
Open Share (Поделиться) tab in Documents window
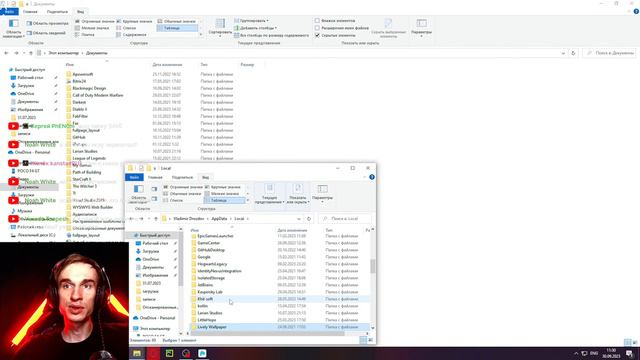tap(57, 12)
